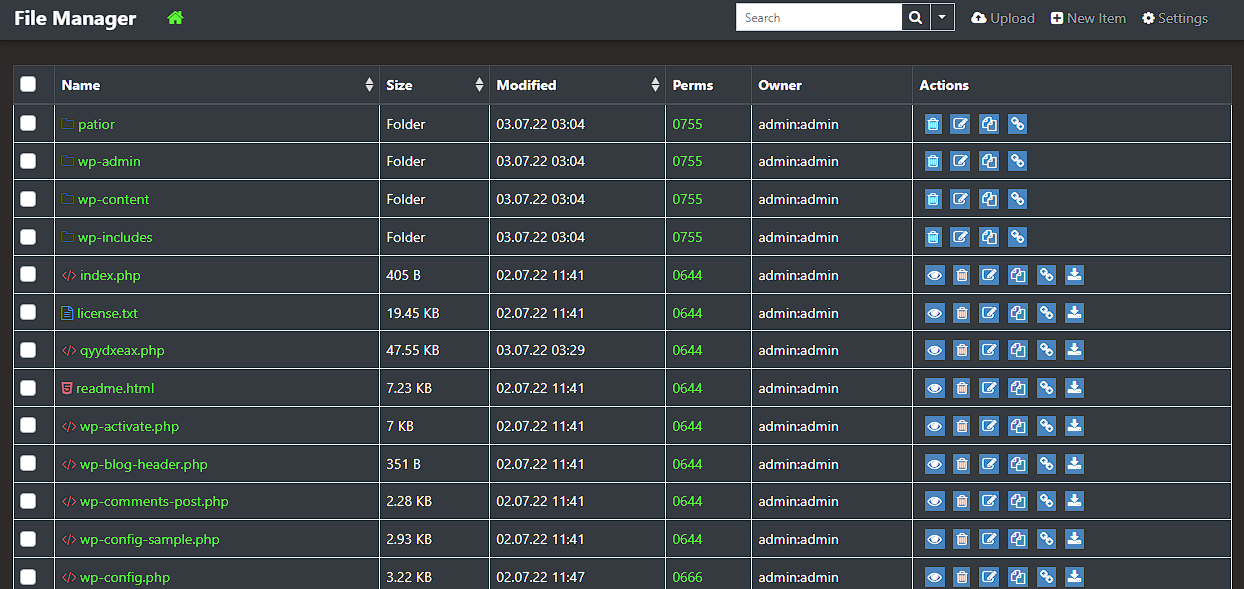Image resolution: width=1244 pixels, height=589 pixels.
Task: Open the Upload page
Action: coord(1003,18)
